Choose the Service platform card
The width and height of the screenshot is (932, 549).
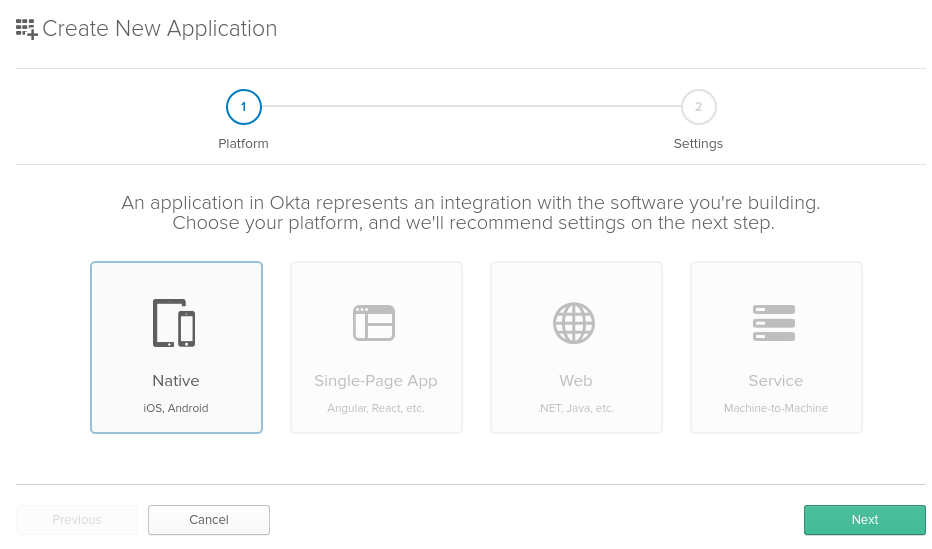[776, 348]
